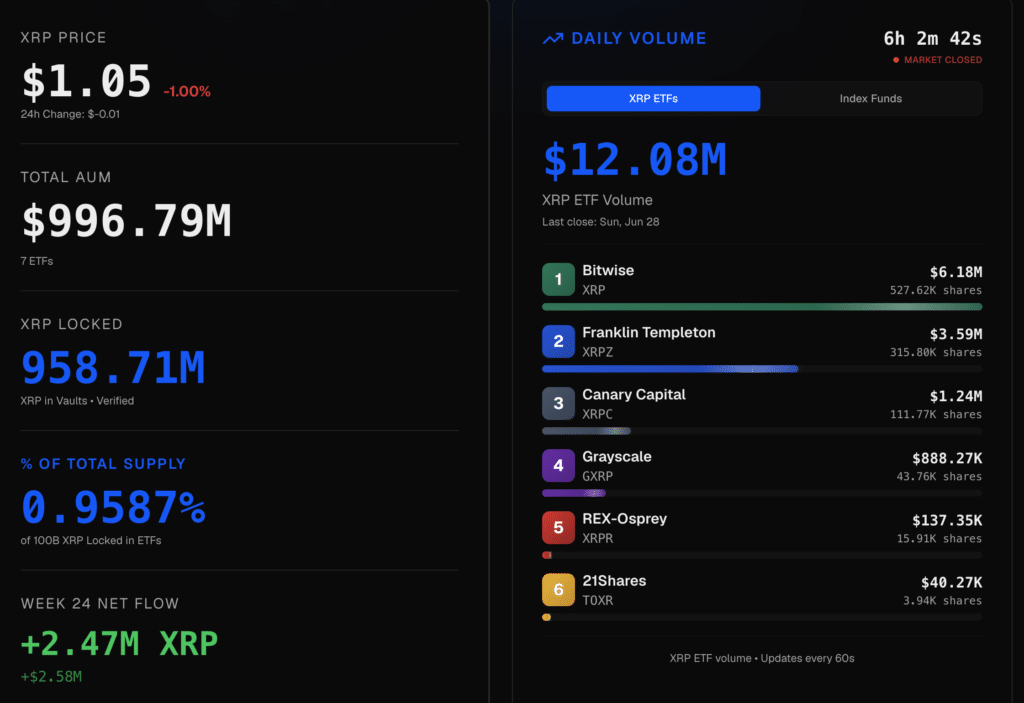Click the Daily Volume trend arrow icon

point(552,39)
